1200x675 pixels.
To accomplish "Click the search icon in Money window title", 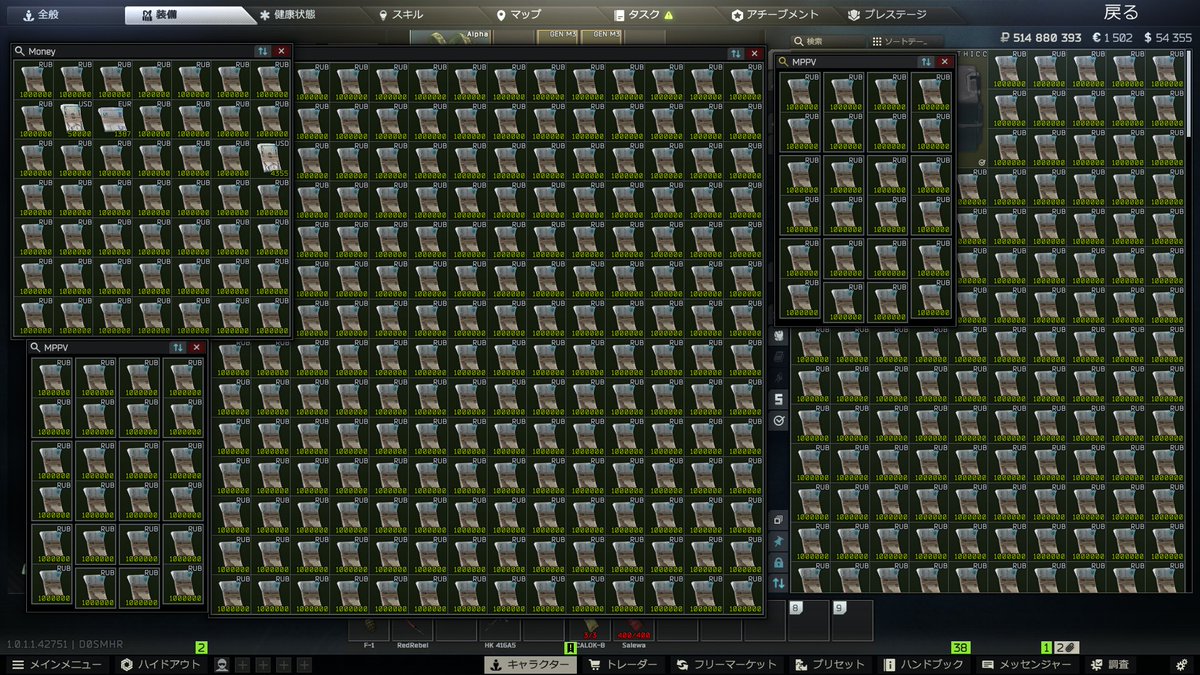I will pyautogui.click(x=19, y=51).
